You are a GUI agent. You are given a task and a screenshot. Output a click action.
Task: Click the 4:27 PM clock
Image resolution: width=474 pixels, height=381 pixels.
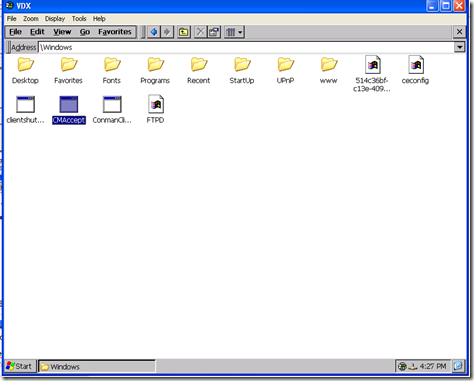coord(433,366)
